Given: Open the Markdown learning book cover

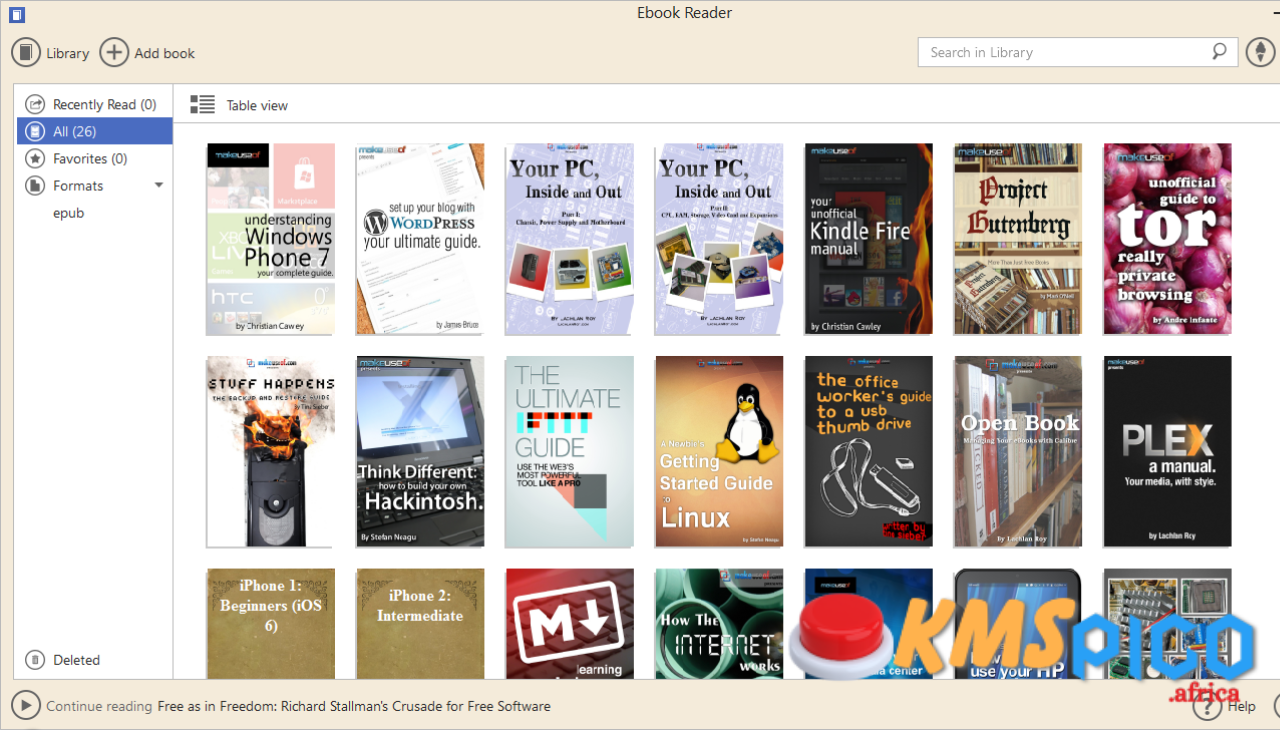Looking at the screenshot, I should (569, 624).
